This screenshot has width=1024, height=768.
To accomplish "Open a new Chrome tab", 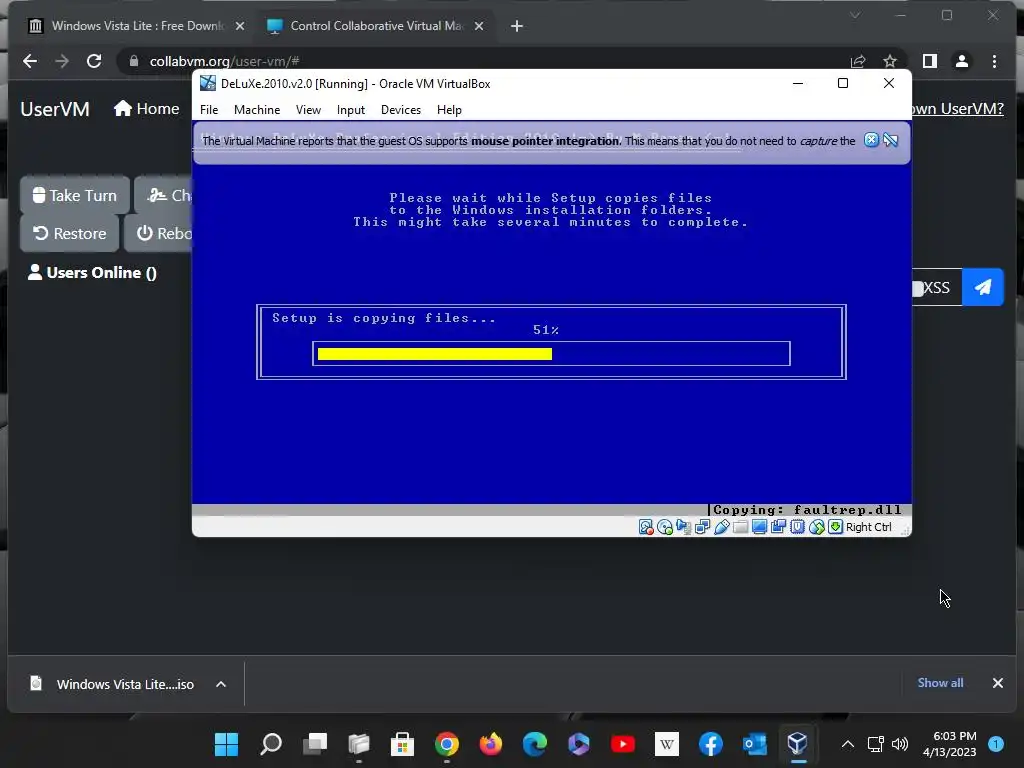I will pos(517,25).
